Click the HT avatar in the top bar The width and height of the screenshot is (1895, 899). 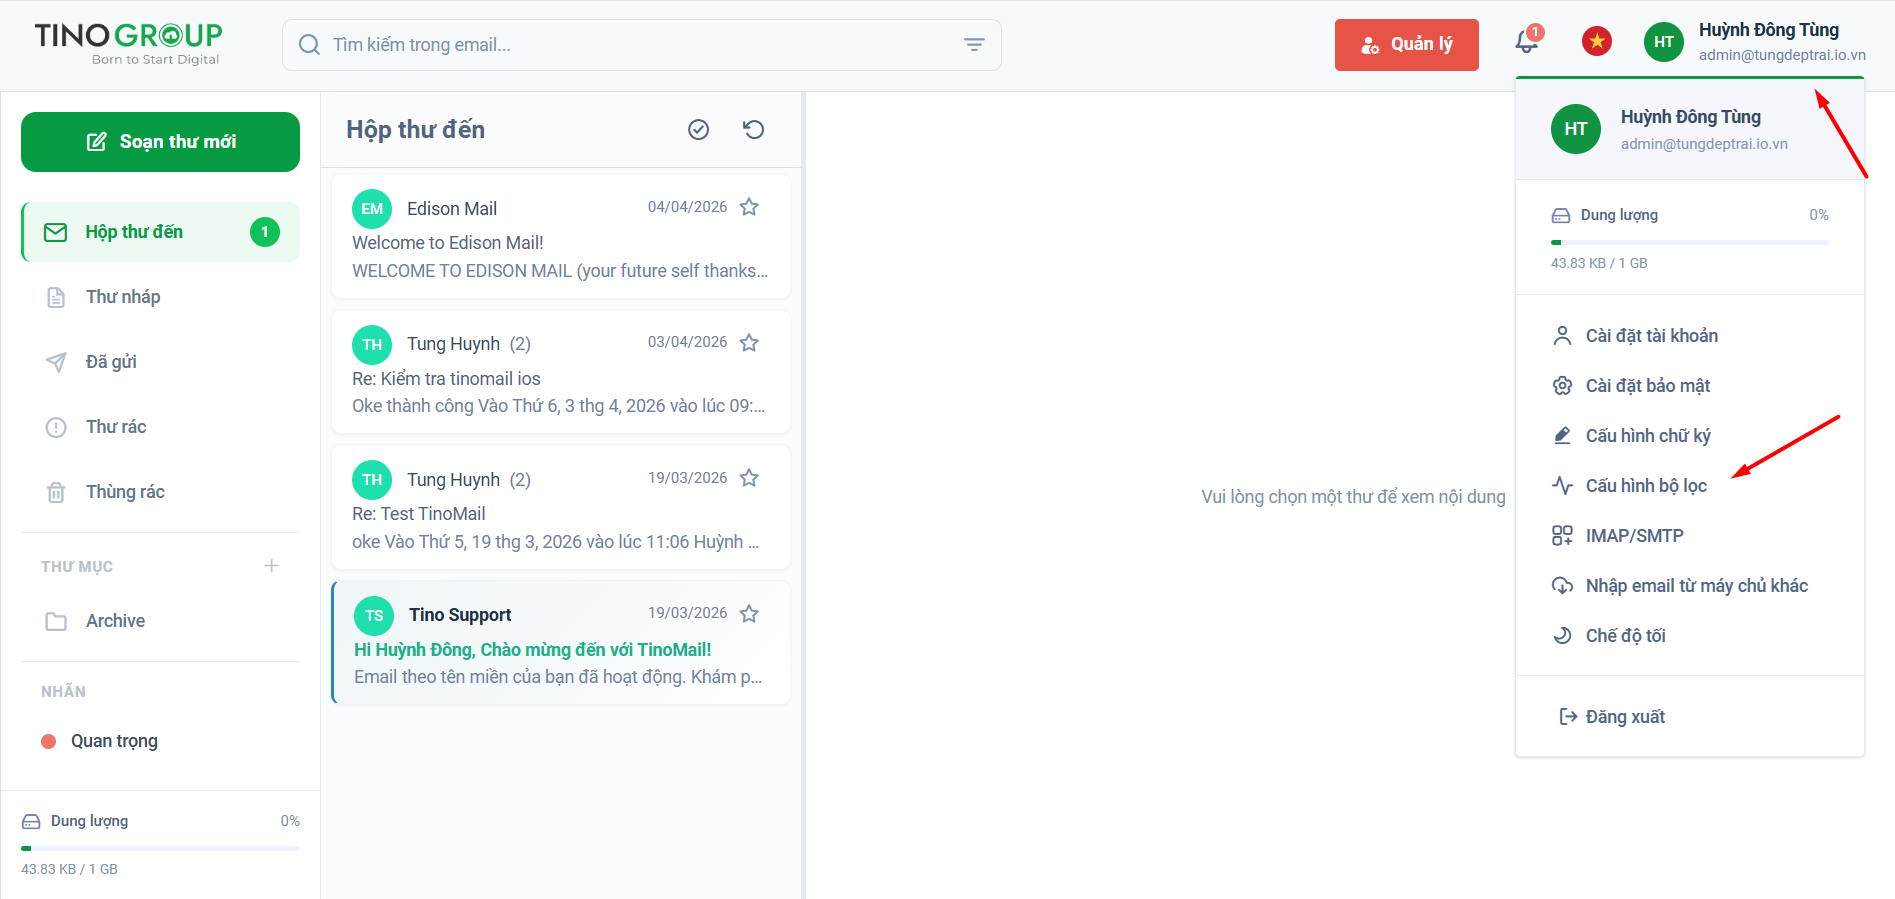pyautogui.click(x=1664, y=42)
